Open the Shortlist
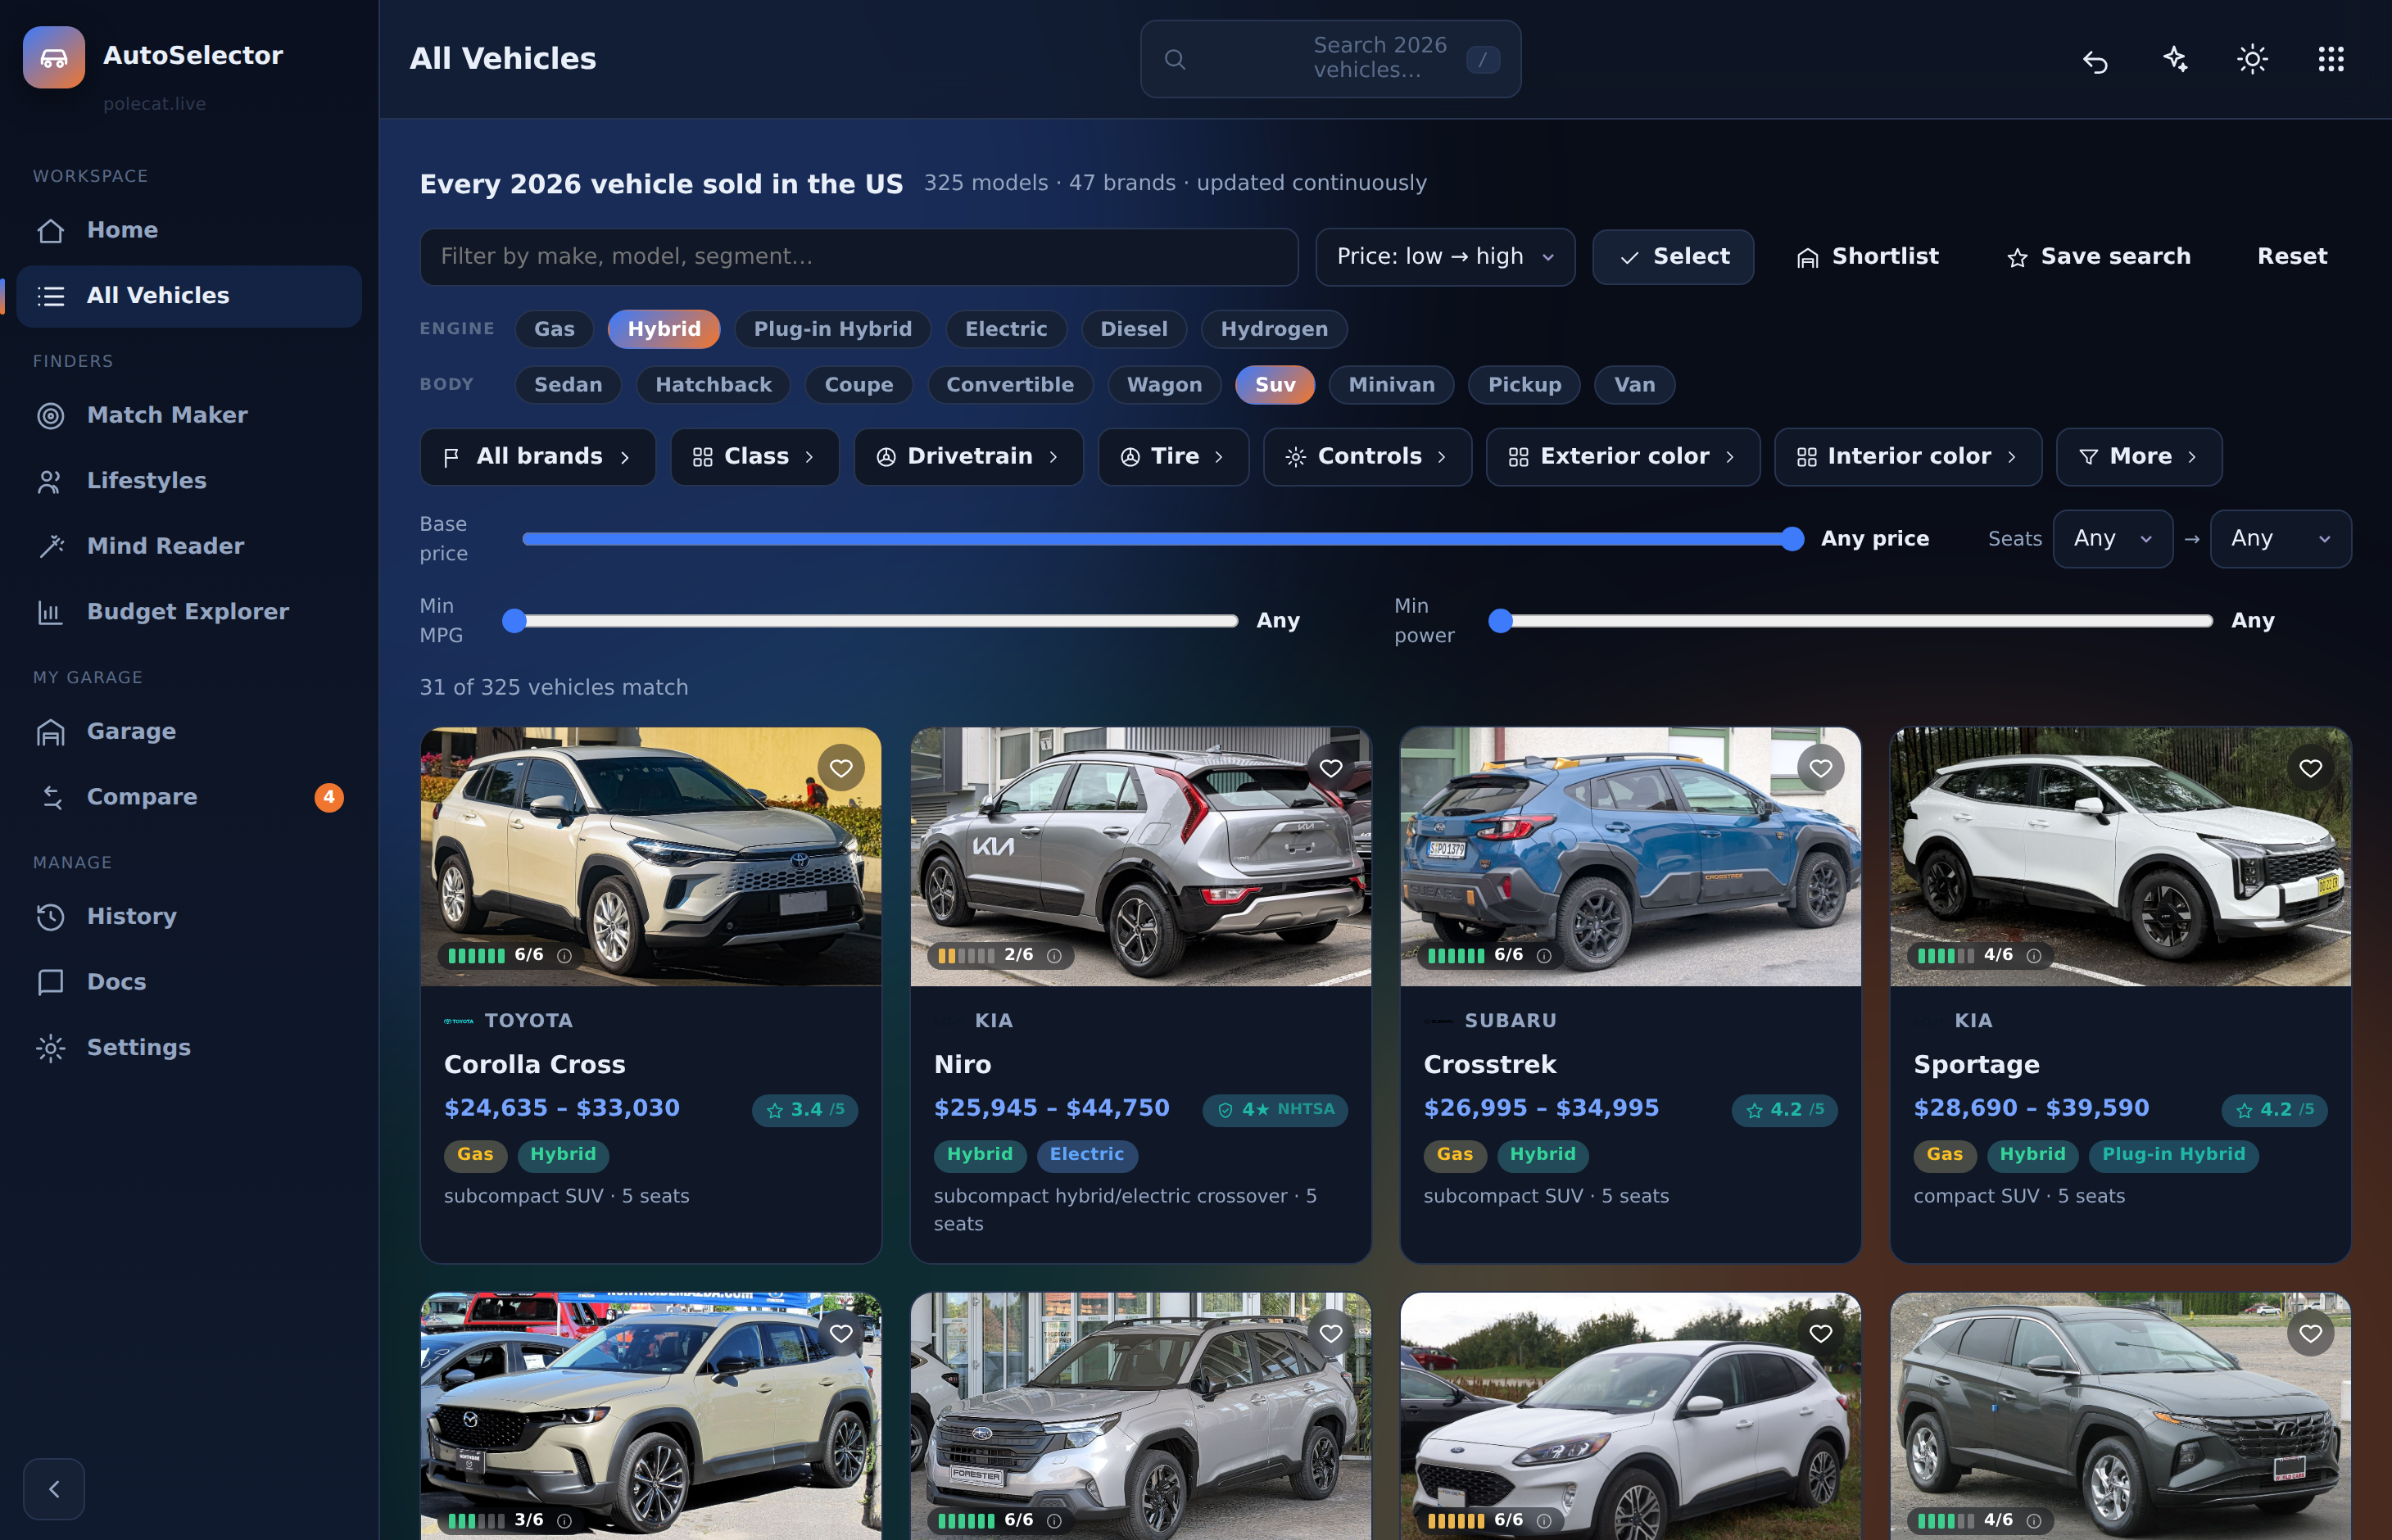 pyautogui.click(x=1867, y=257)
